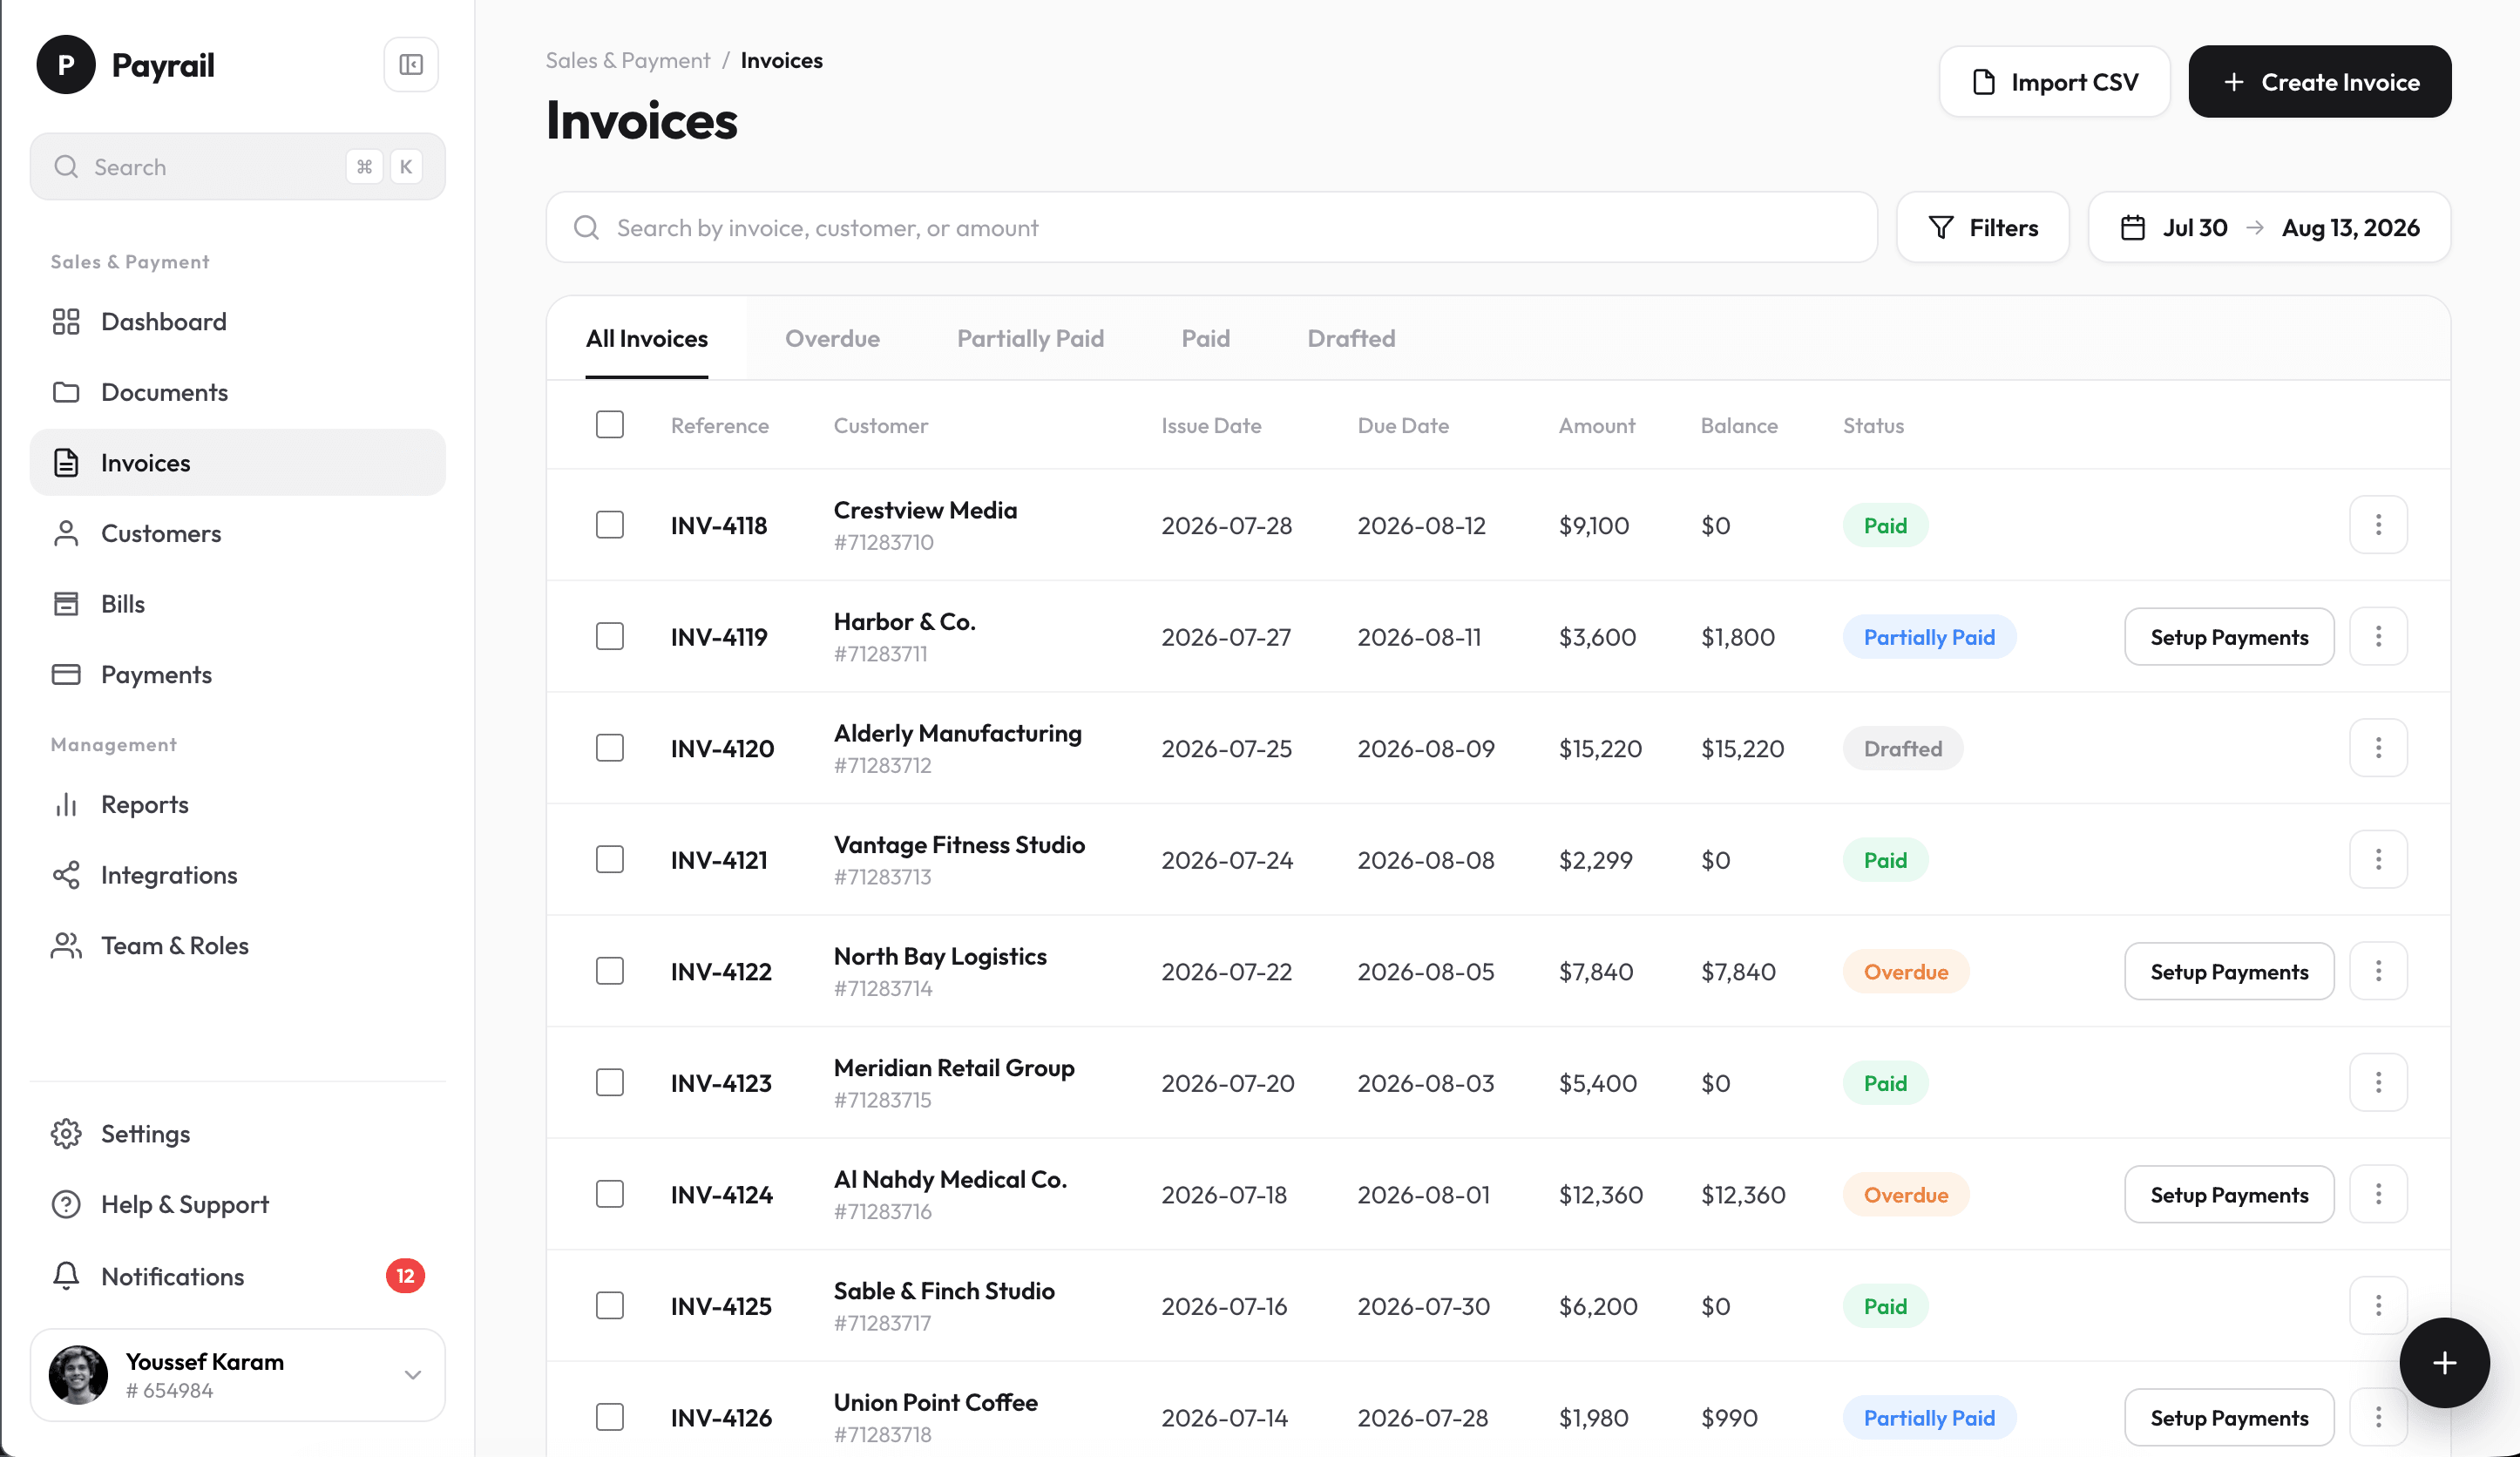Click the Create Invoice button
The height and width of the screenshot is (1457, 2520).
2319,82
